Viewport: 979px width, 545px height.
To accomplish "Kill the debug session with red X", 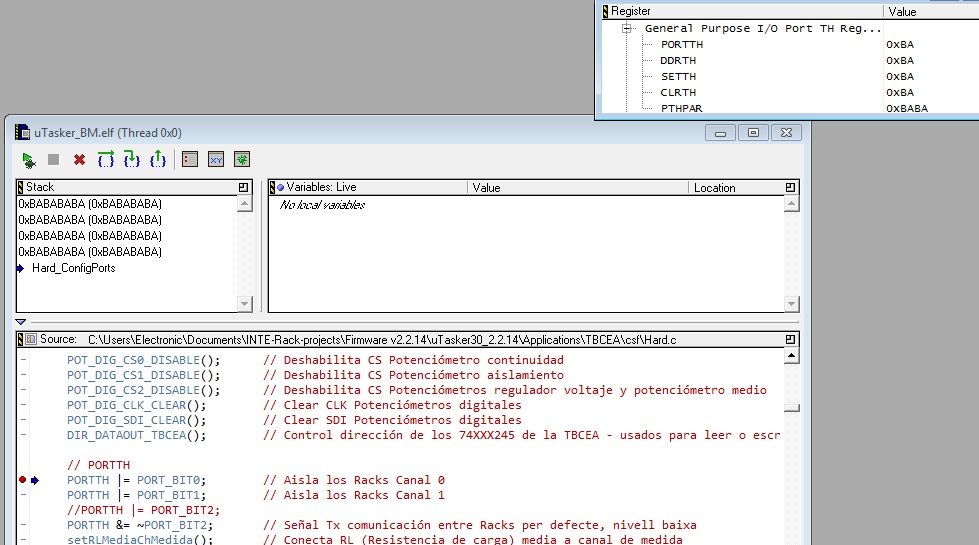I will (79, 160).
